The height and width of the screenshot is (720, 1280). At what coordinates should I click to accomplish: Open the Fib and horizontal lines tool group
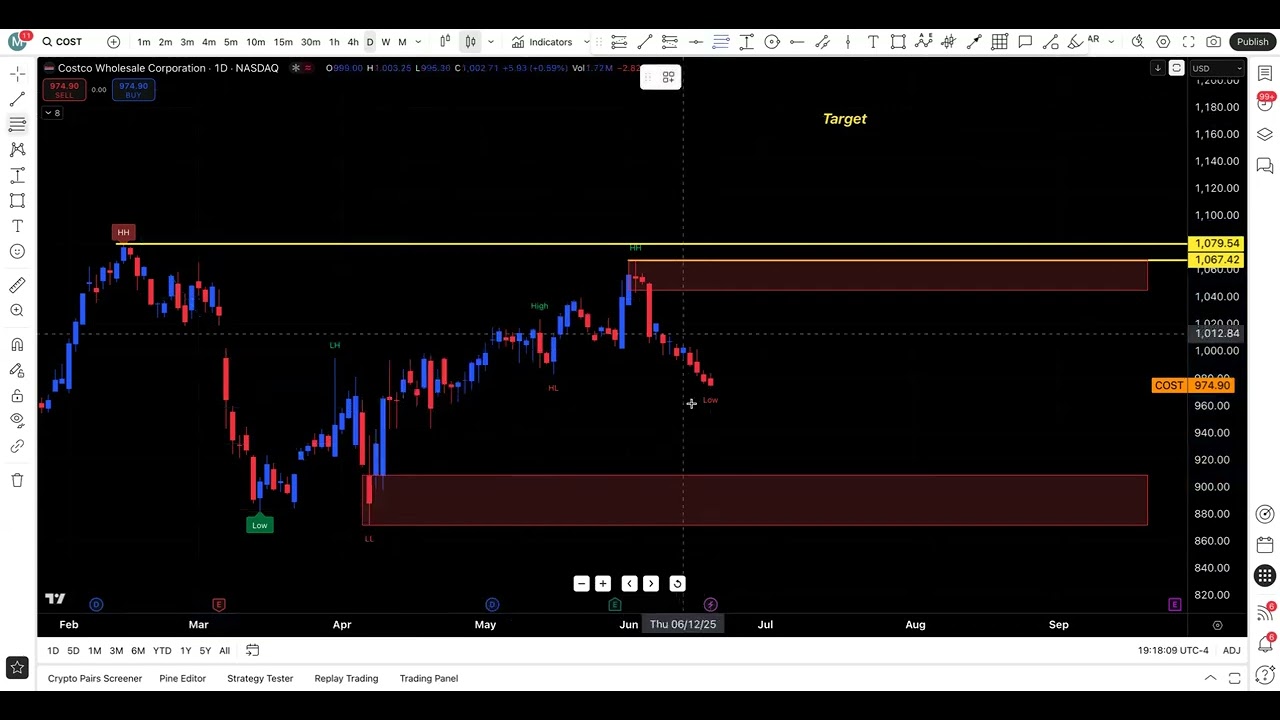[x=17, y=124]
